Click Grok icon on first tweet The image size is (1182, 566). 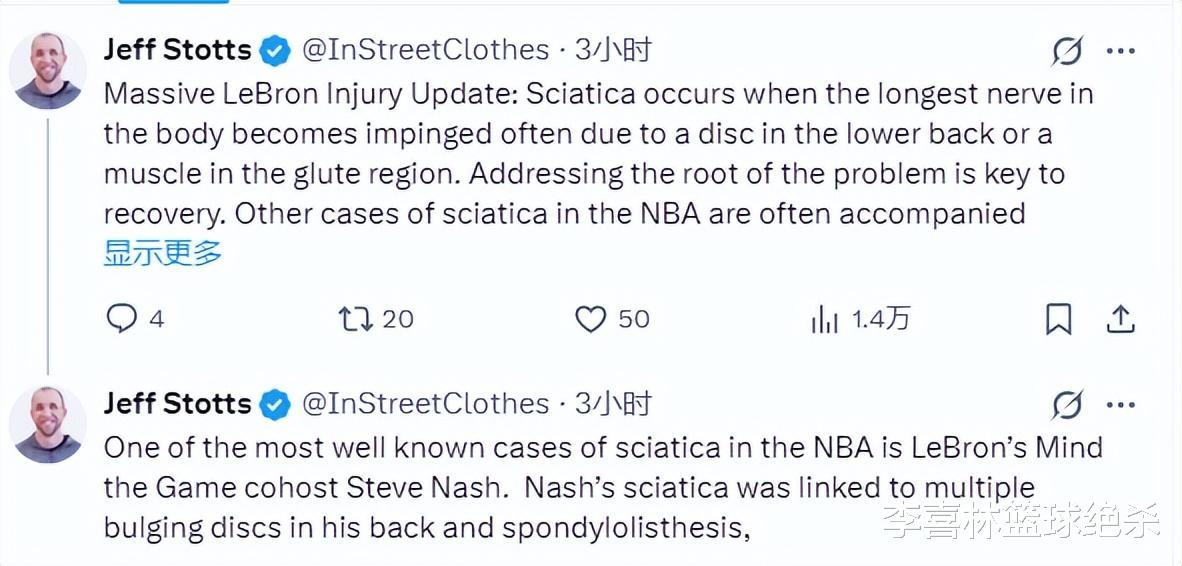[x=1068, y=51]
